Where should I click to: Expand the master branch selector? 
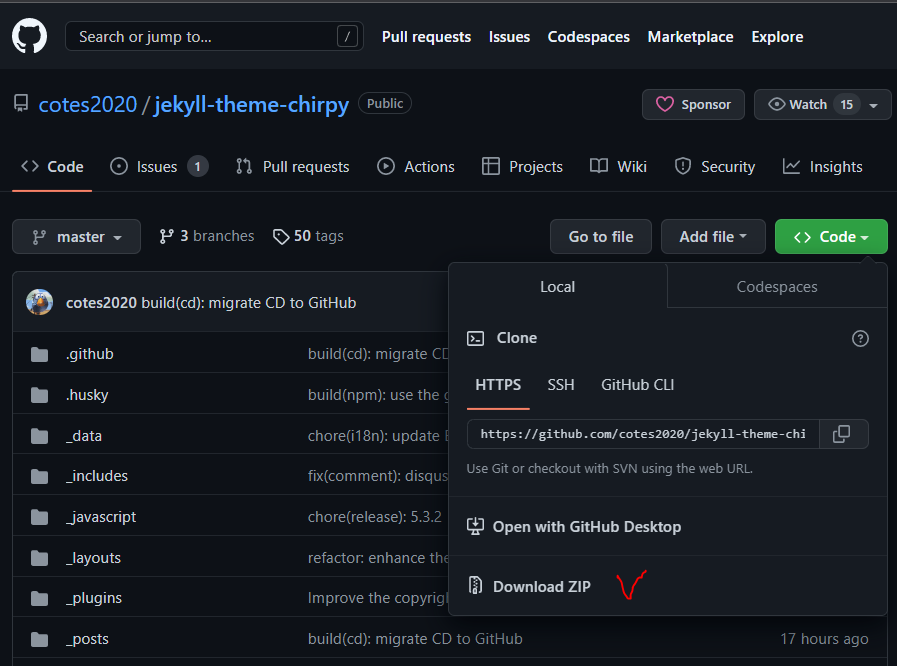(76, 236)
